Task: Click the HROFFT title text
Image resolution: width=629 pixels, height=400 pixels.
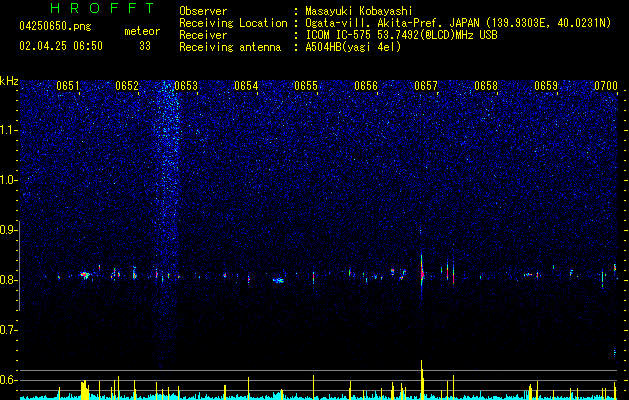Action: [x=102, y=8]
